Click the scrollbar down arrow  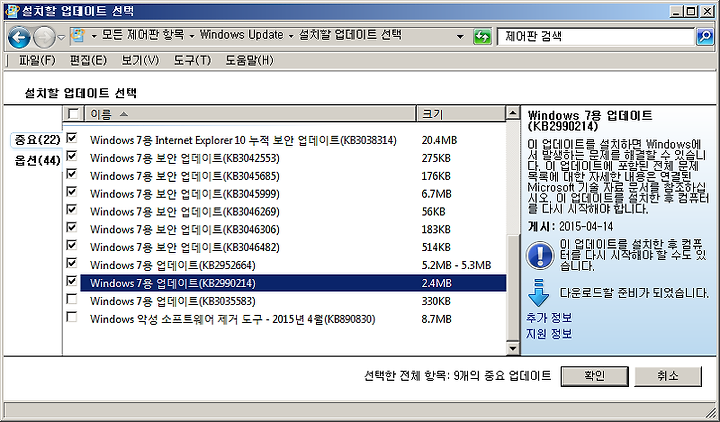pyautogui.click(x=513, y=349)
